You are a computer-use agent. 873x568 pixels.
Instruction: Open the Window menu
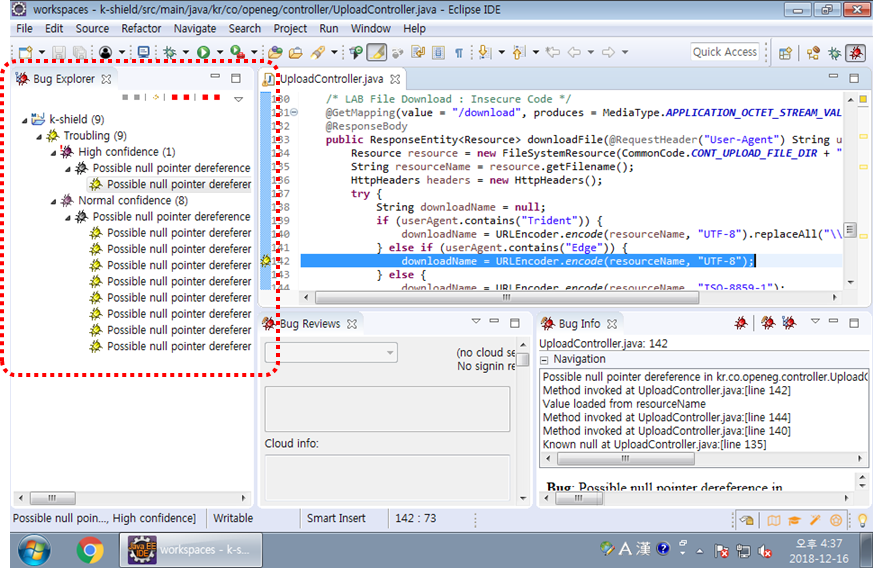(x=370, y=28)
